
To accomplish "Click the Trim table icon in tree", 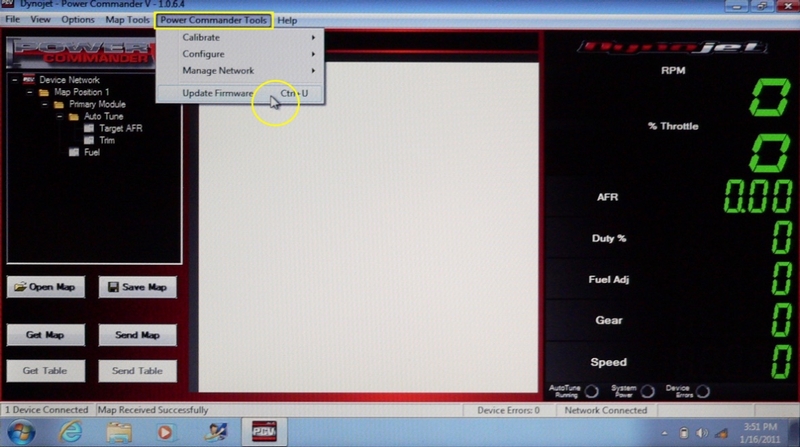I will (88, 141).
